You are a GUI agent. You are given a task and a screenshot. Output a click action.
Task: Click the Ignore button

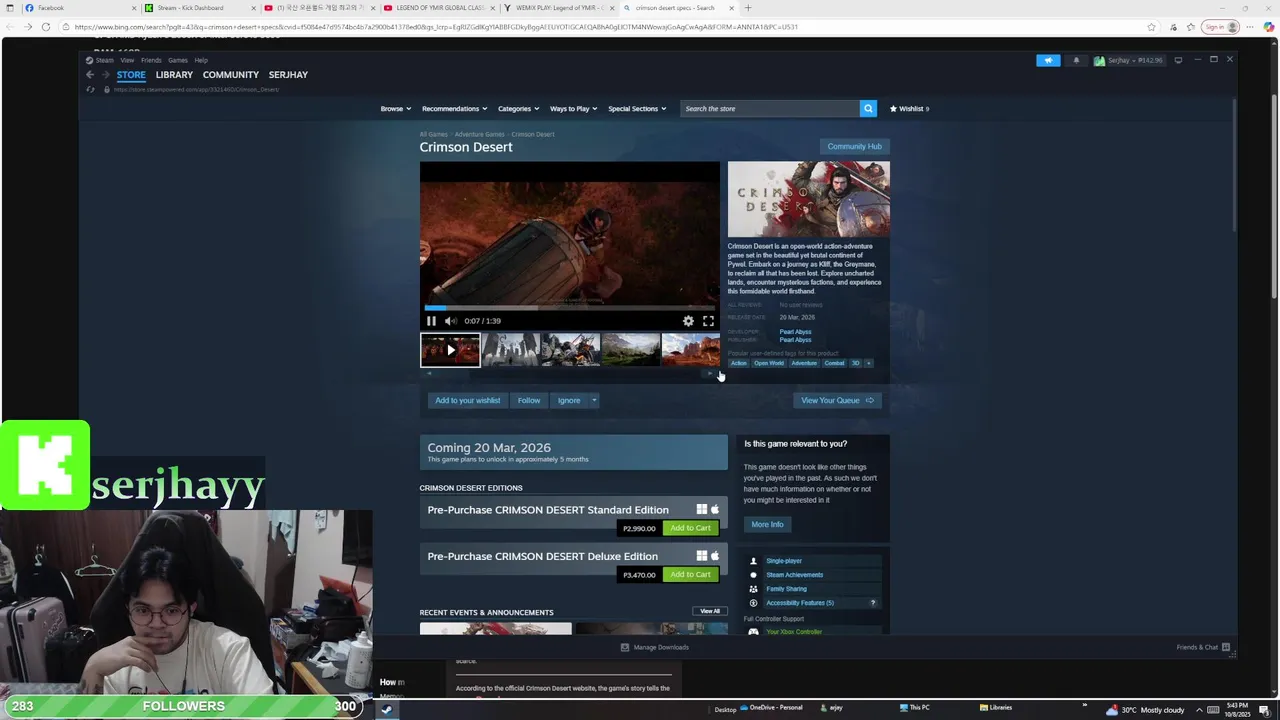tap(569, 400)
